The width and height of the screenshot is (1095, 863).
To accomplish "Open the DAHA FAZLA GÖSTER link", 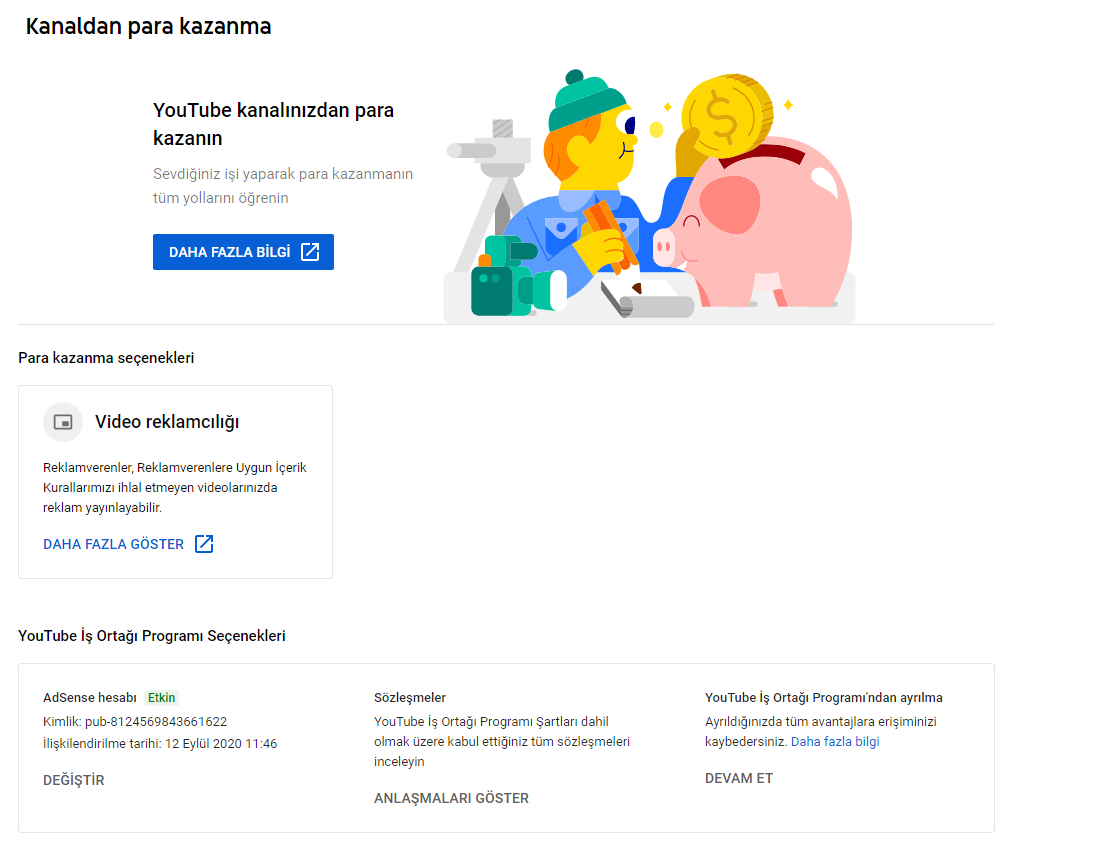I will pos(114,544).
